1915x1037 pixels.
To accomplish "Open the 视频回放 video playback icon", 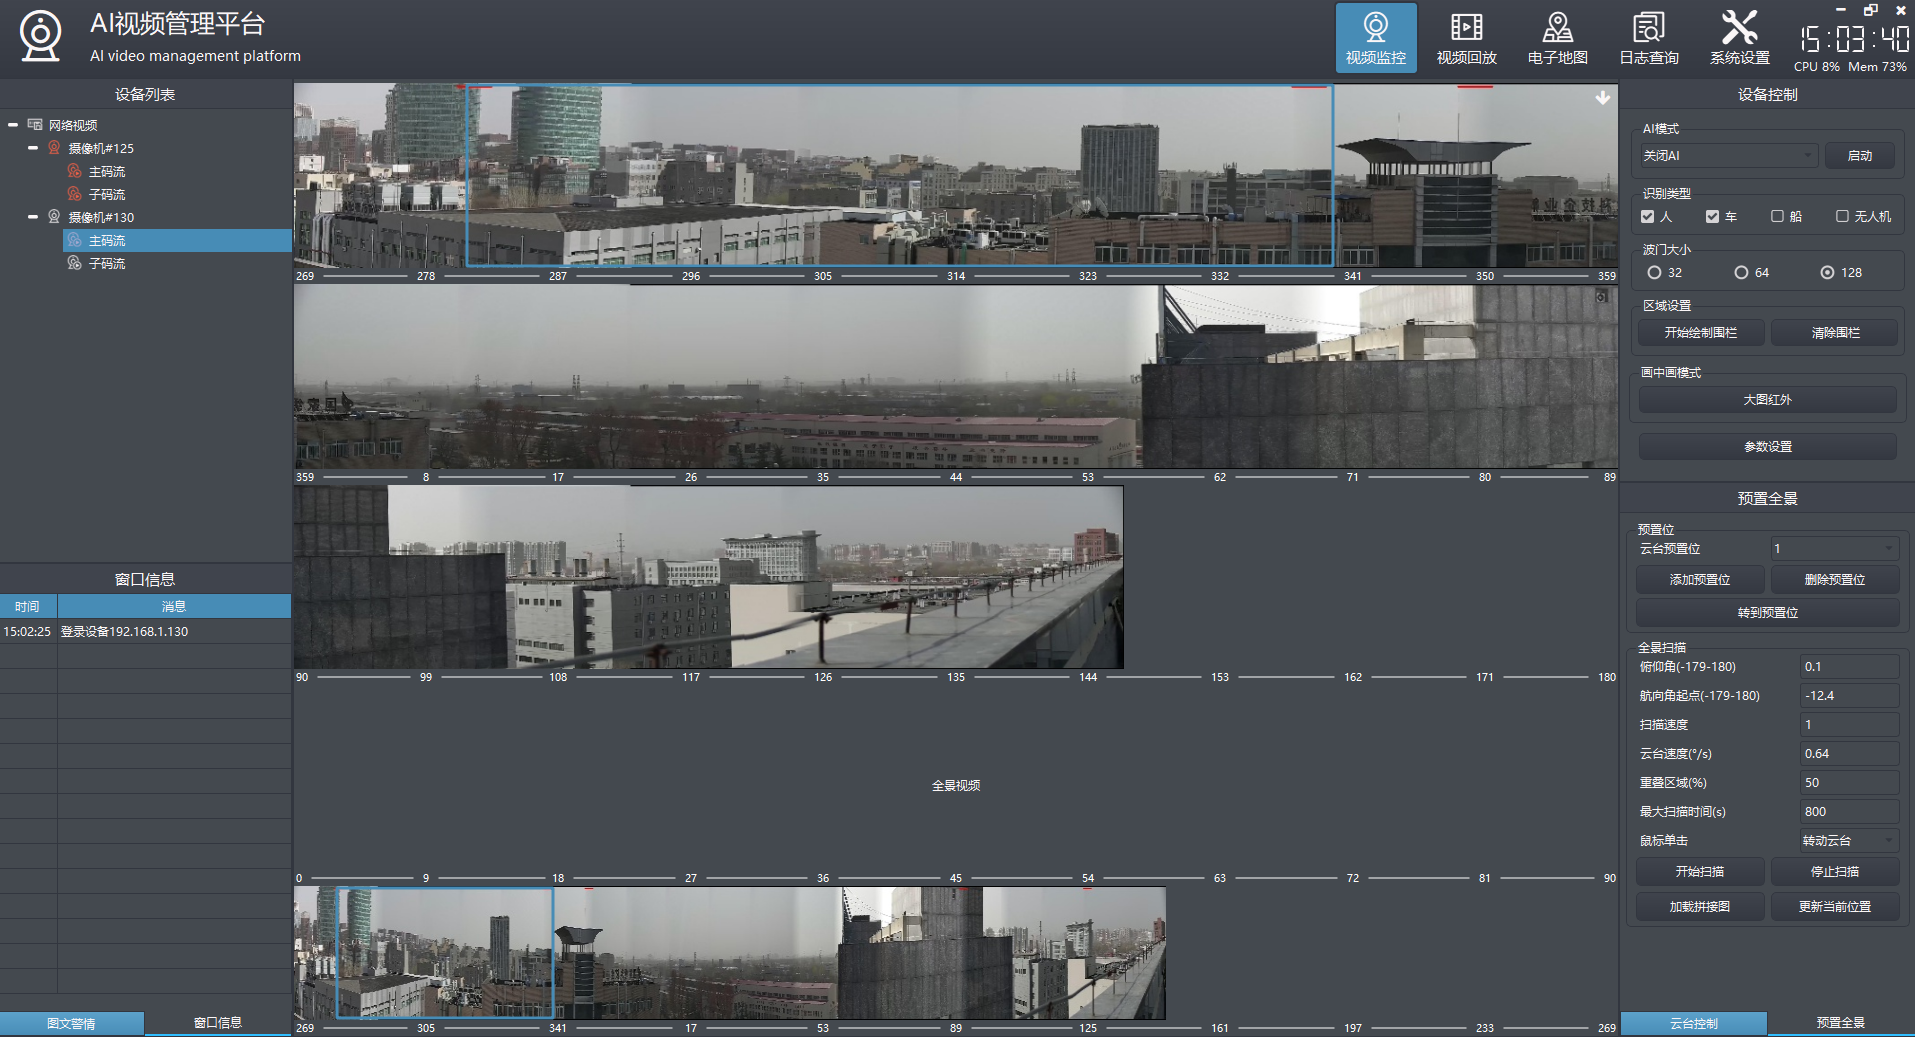I will pyautogui.click(x=1467, y=38).
